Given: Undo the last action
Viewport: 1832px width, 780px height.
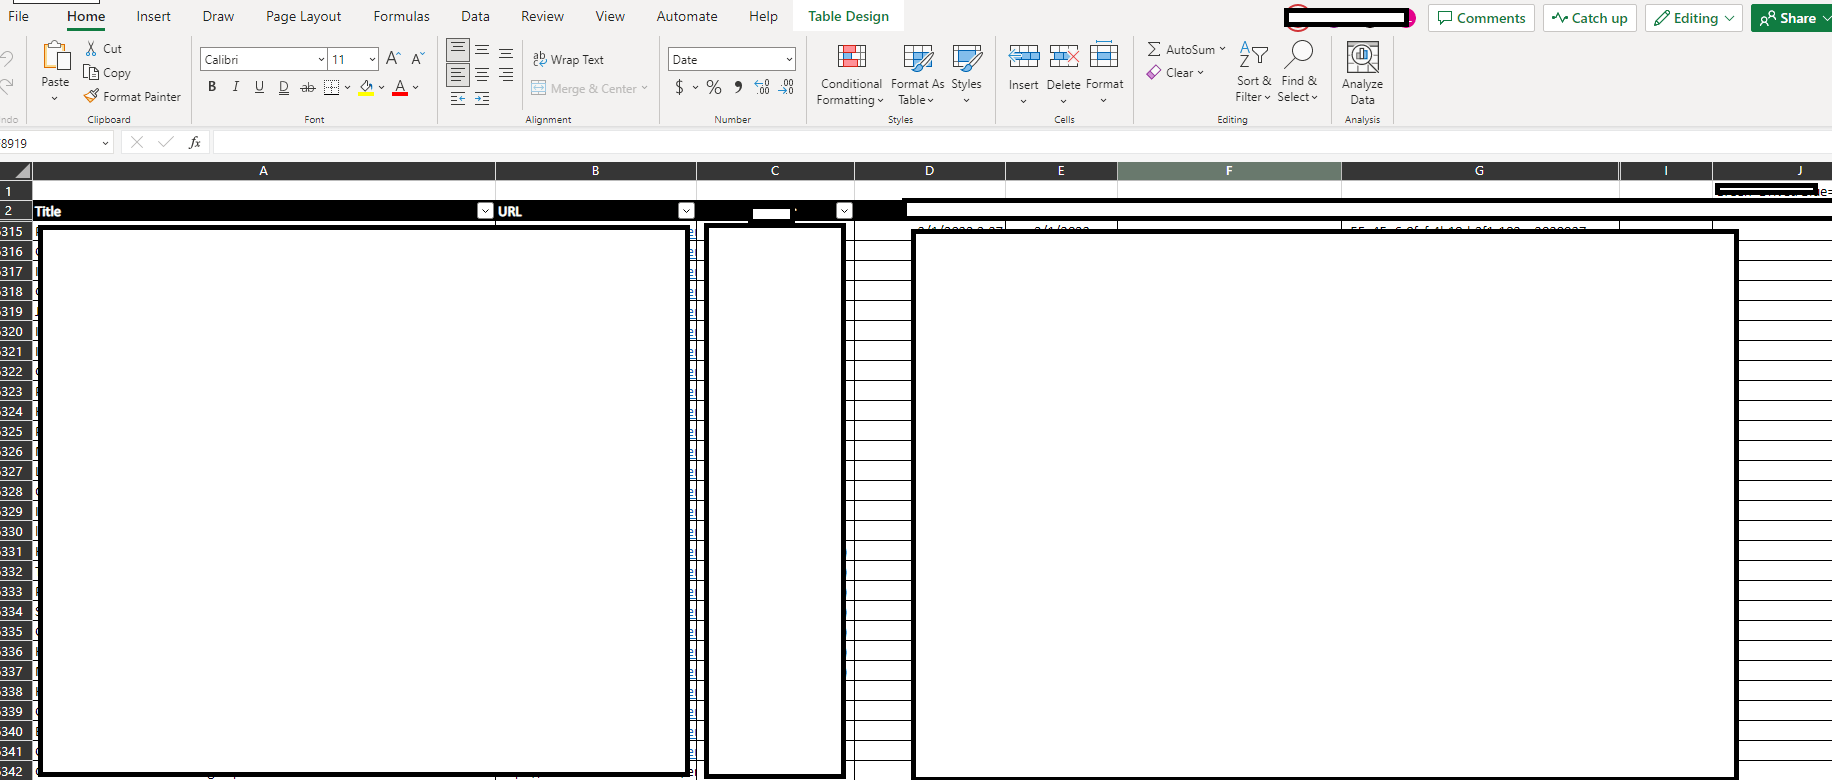Looking at the screenshot, I should coord(7,60).
